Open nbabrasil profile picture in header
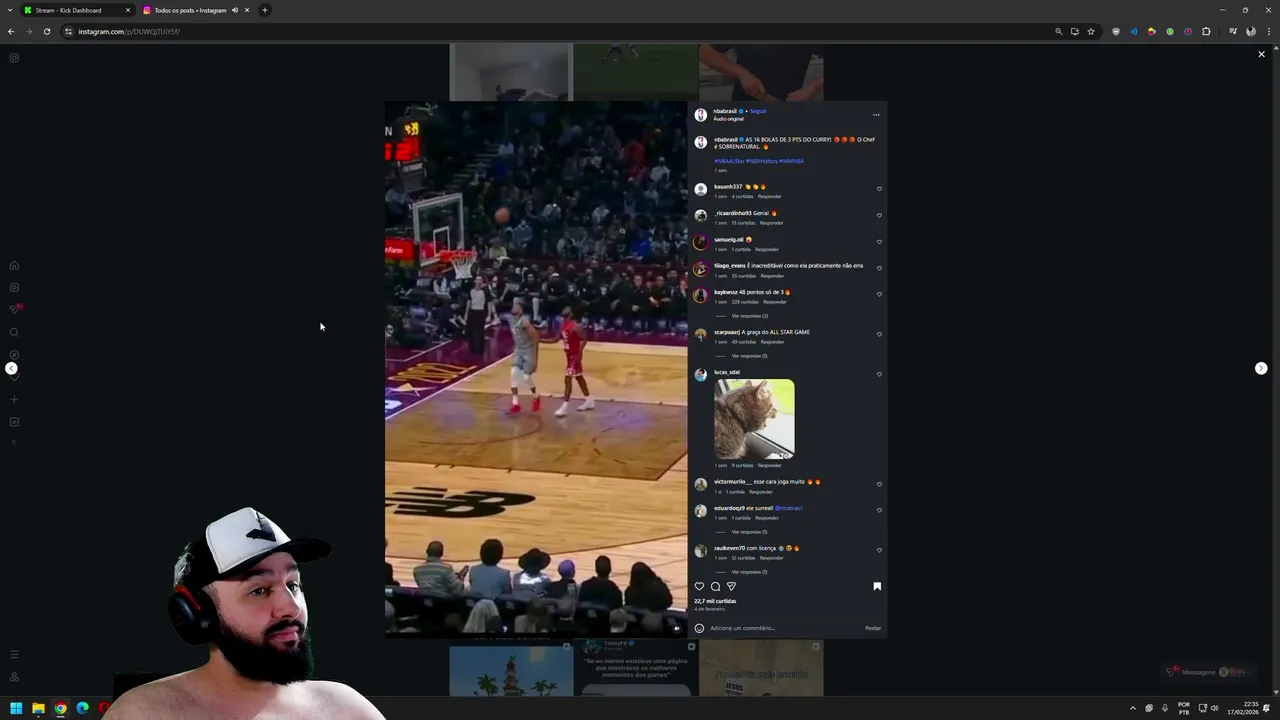 coord(701,115)
